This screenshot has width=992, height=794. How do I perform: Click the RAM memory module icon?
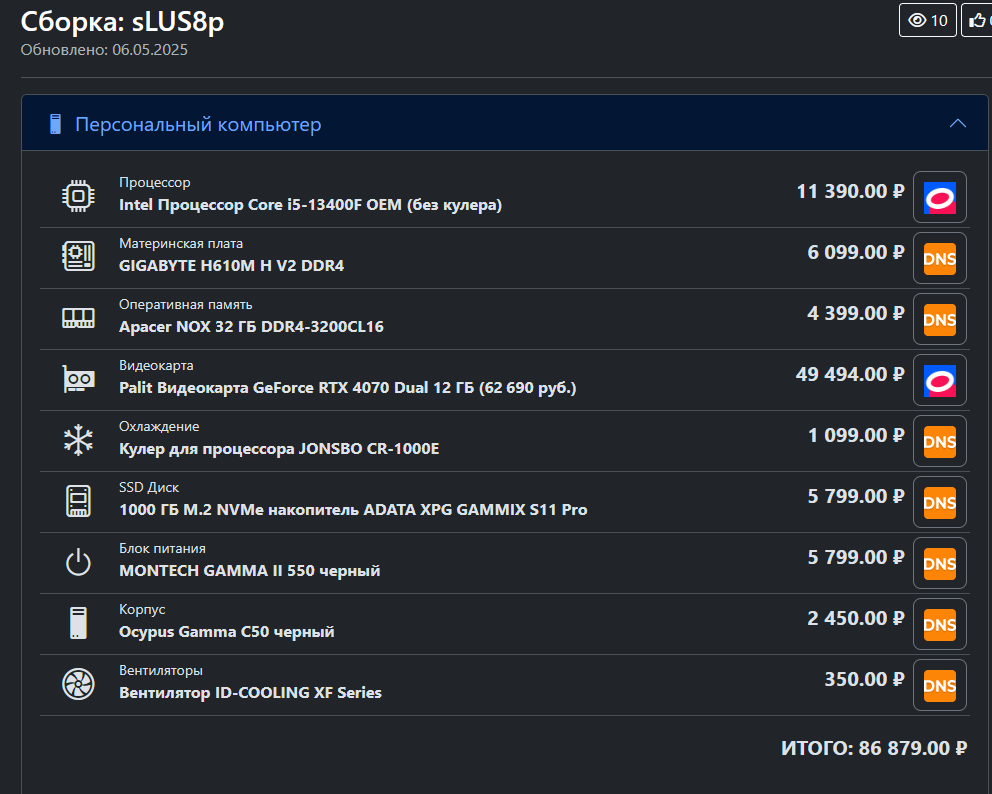(78, 318)
